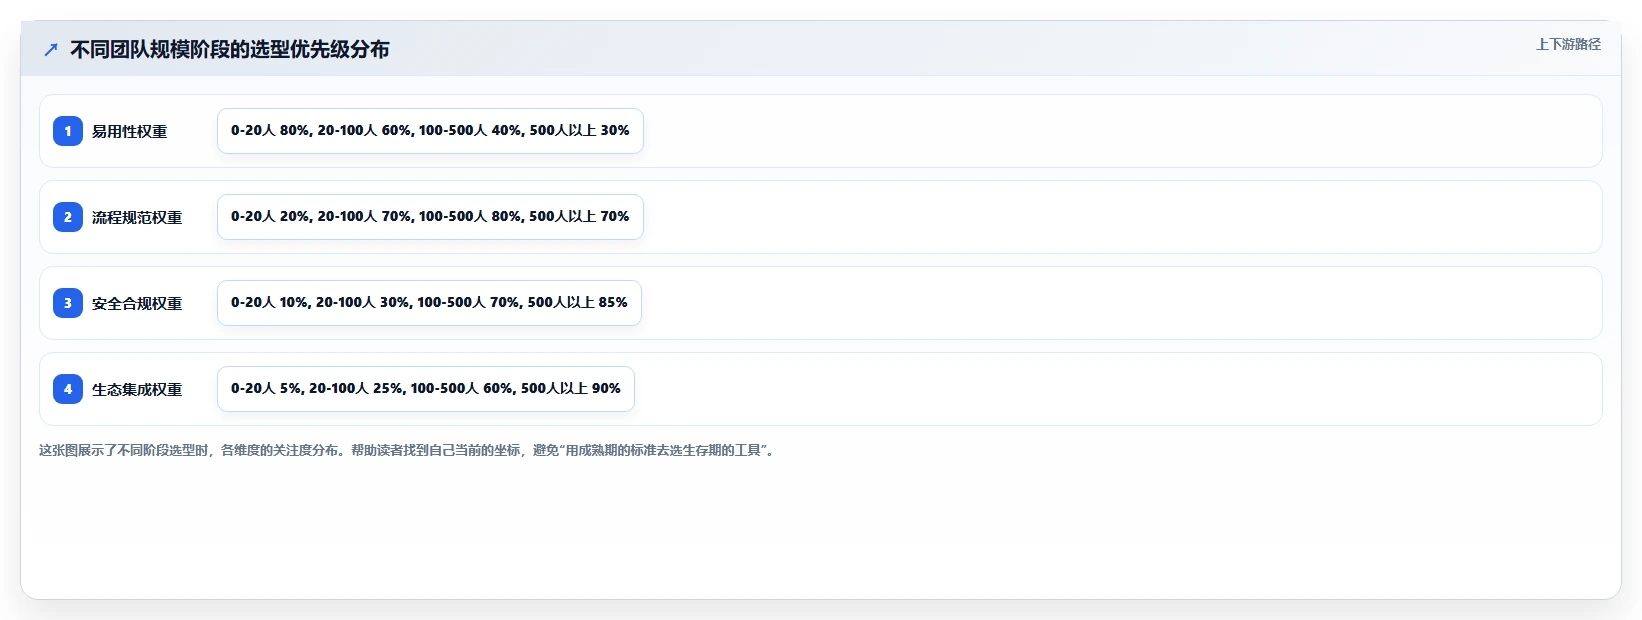1642x620 pixels.
Task: Select the 流程规范权重 label
Action: [x=137, y=217]
